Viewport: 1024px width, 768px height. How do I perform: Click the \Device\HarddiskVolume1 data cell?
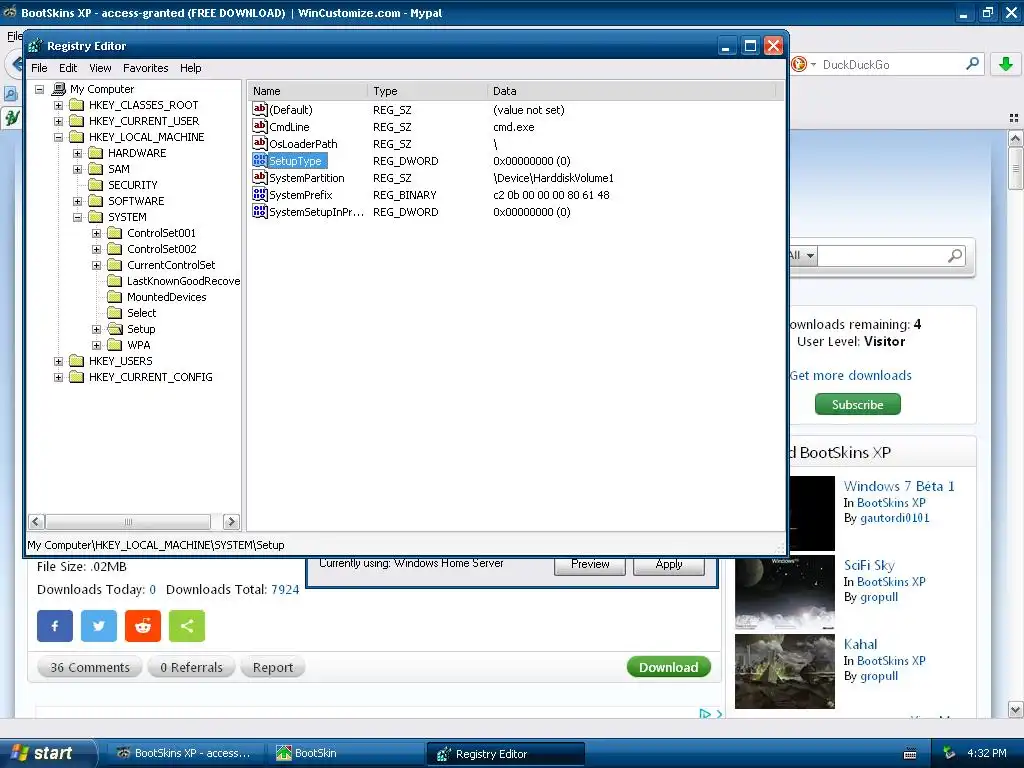[x=553, y=178]
